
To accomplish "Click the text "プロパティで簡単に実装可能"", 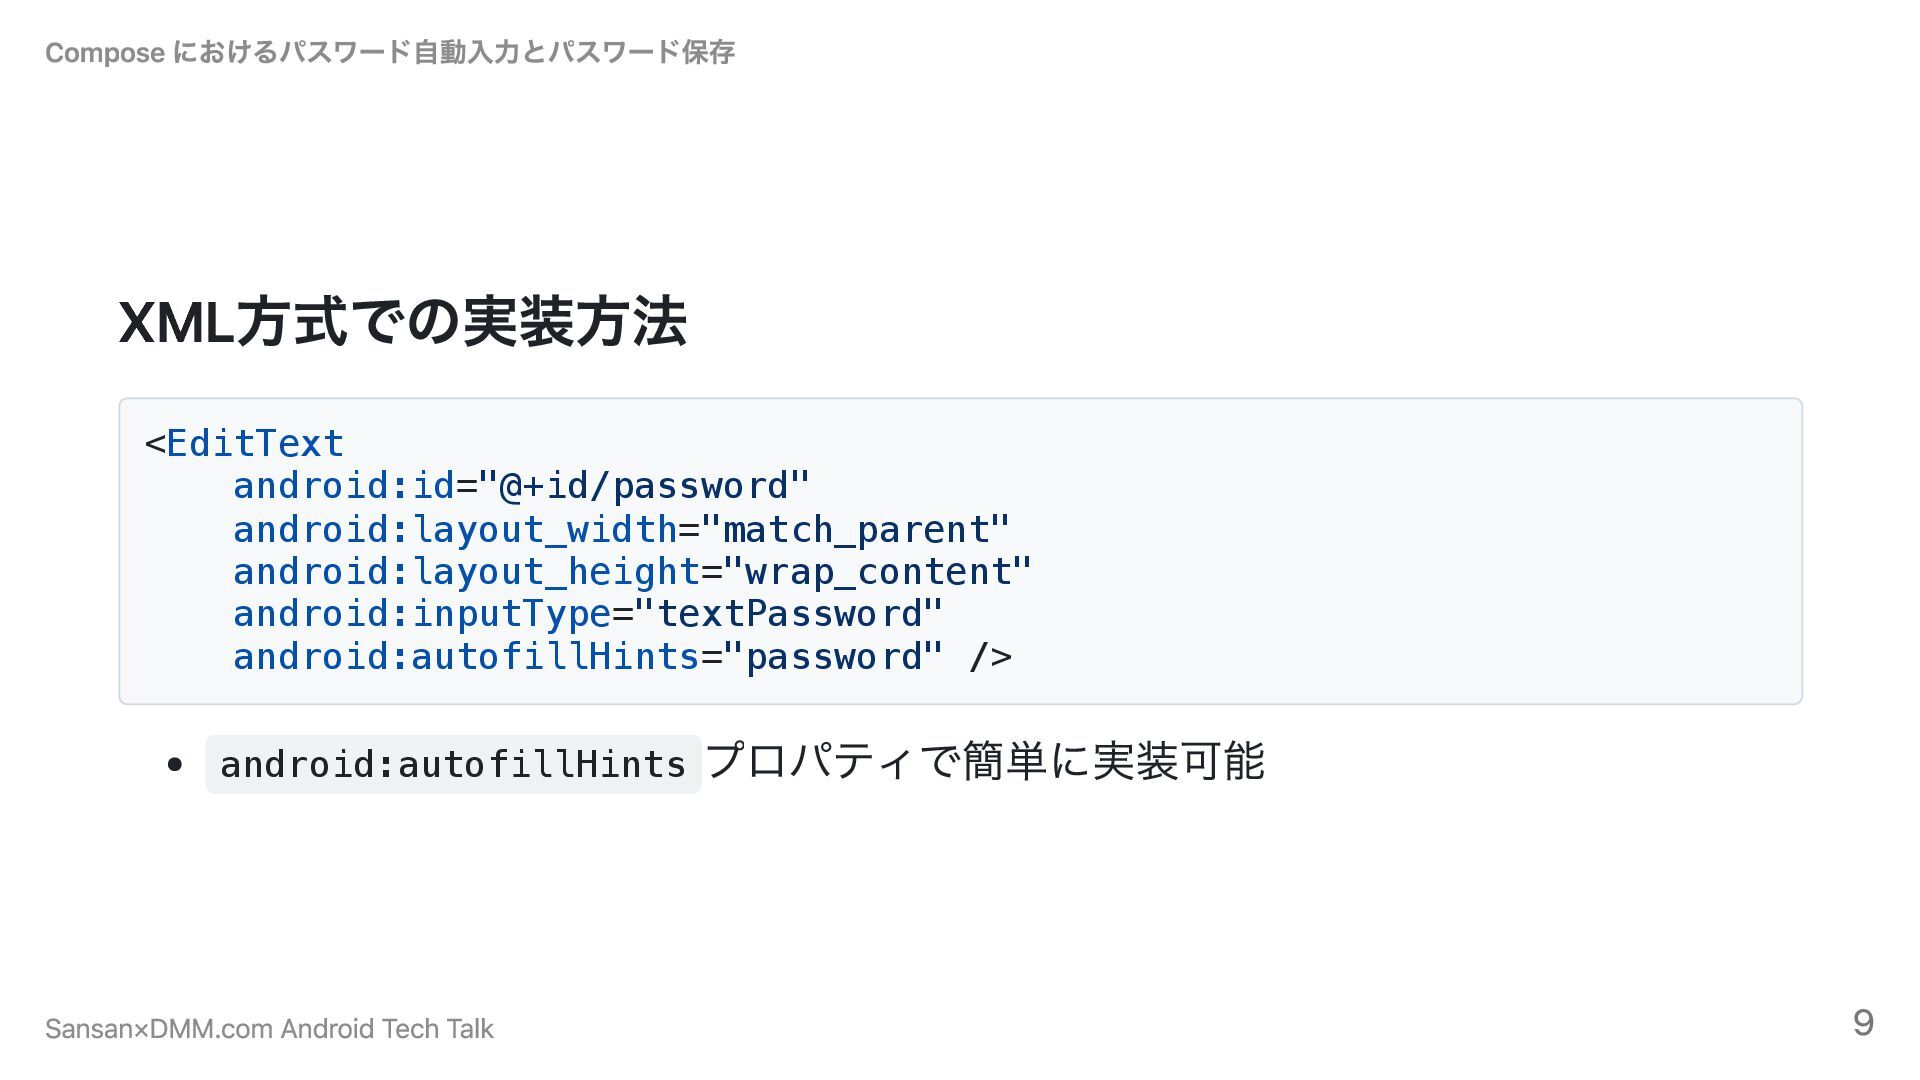I will point(985,762).
